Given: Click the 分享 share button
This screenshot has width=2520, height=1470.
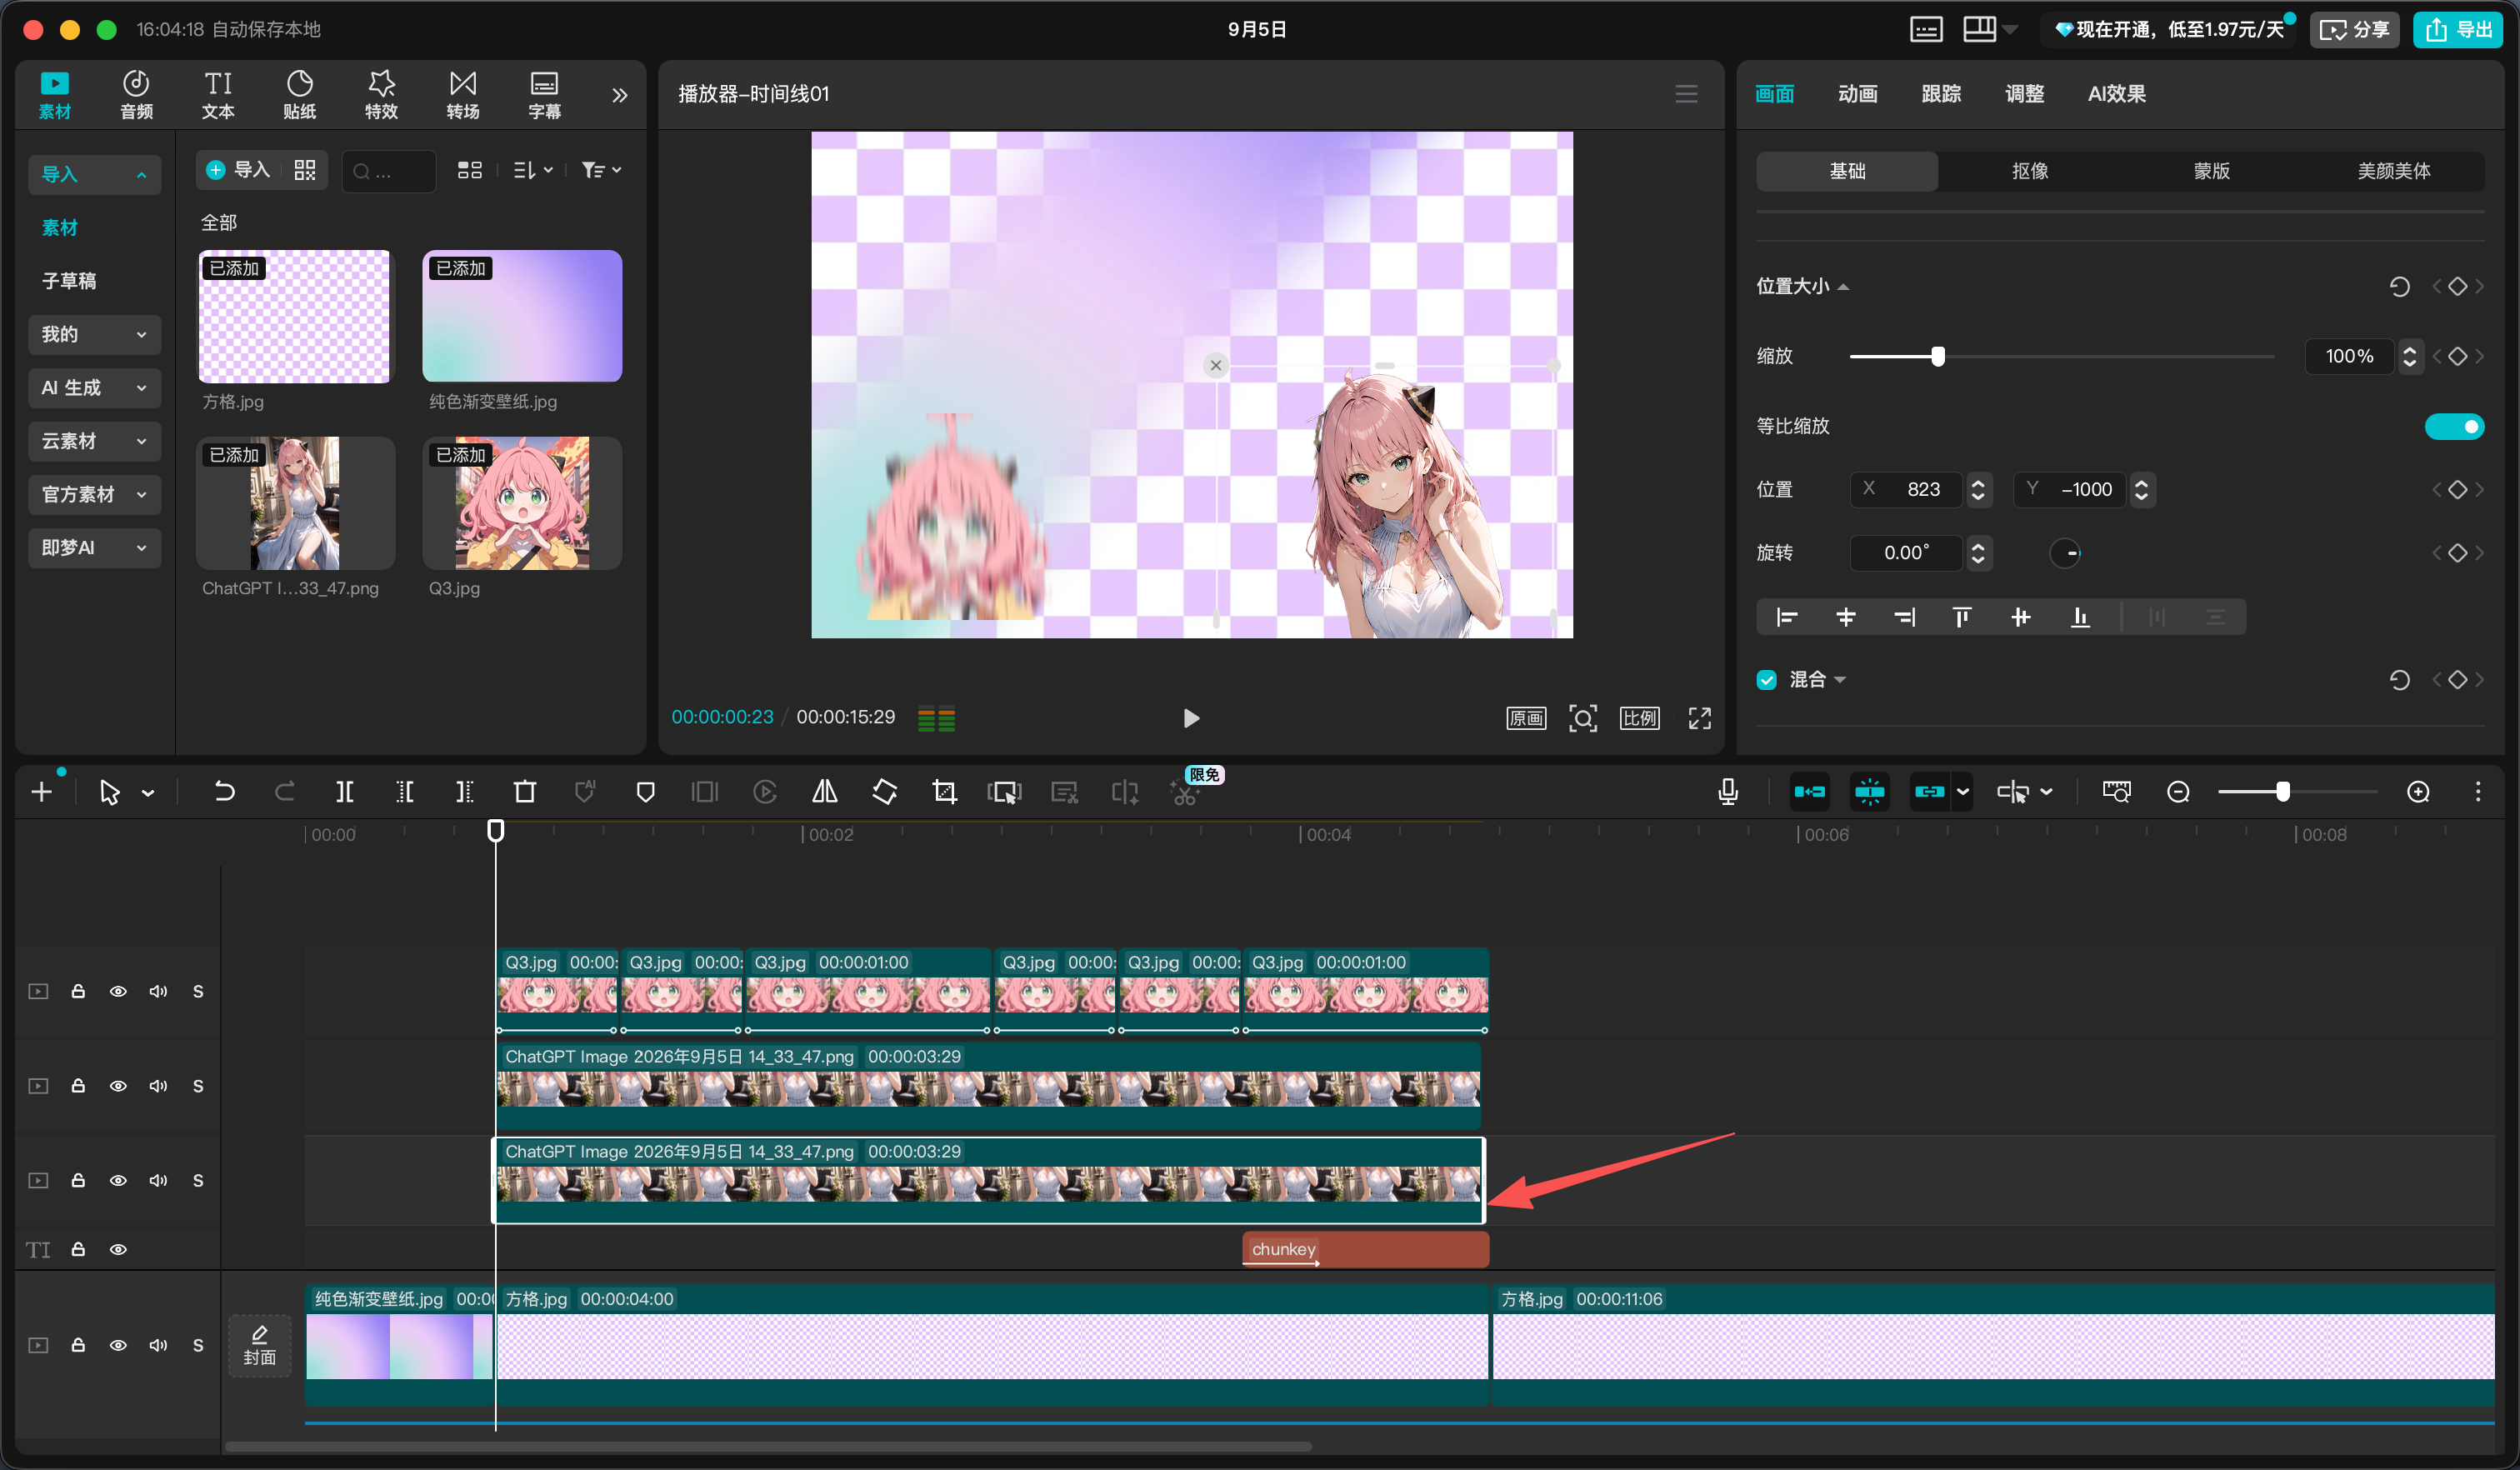Looking at the screenshot, I should click(2353, 29).
